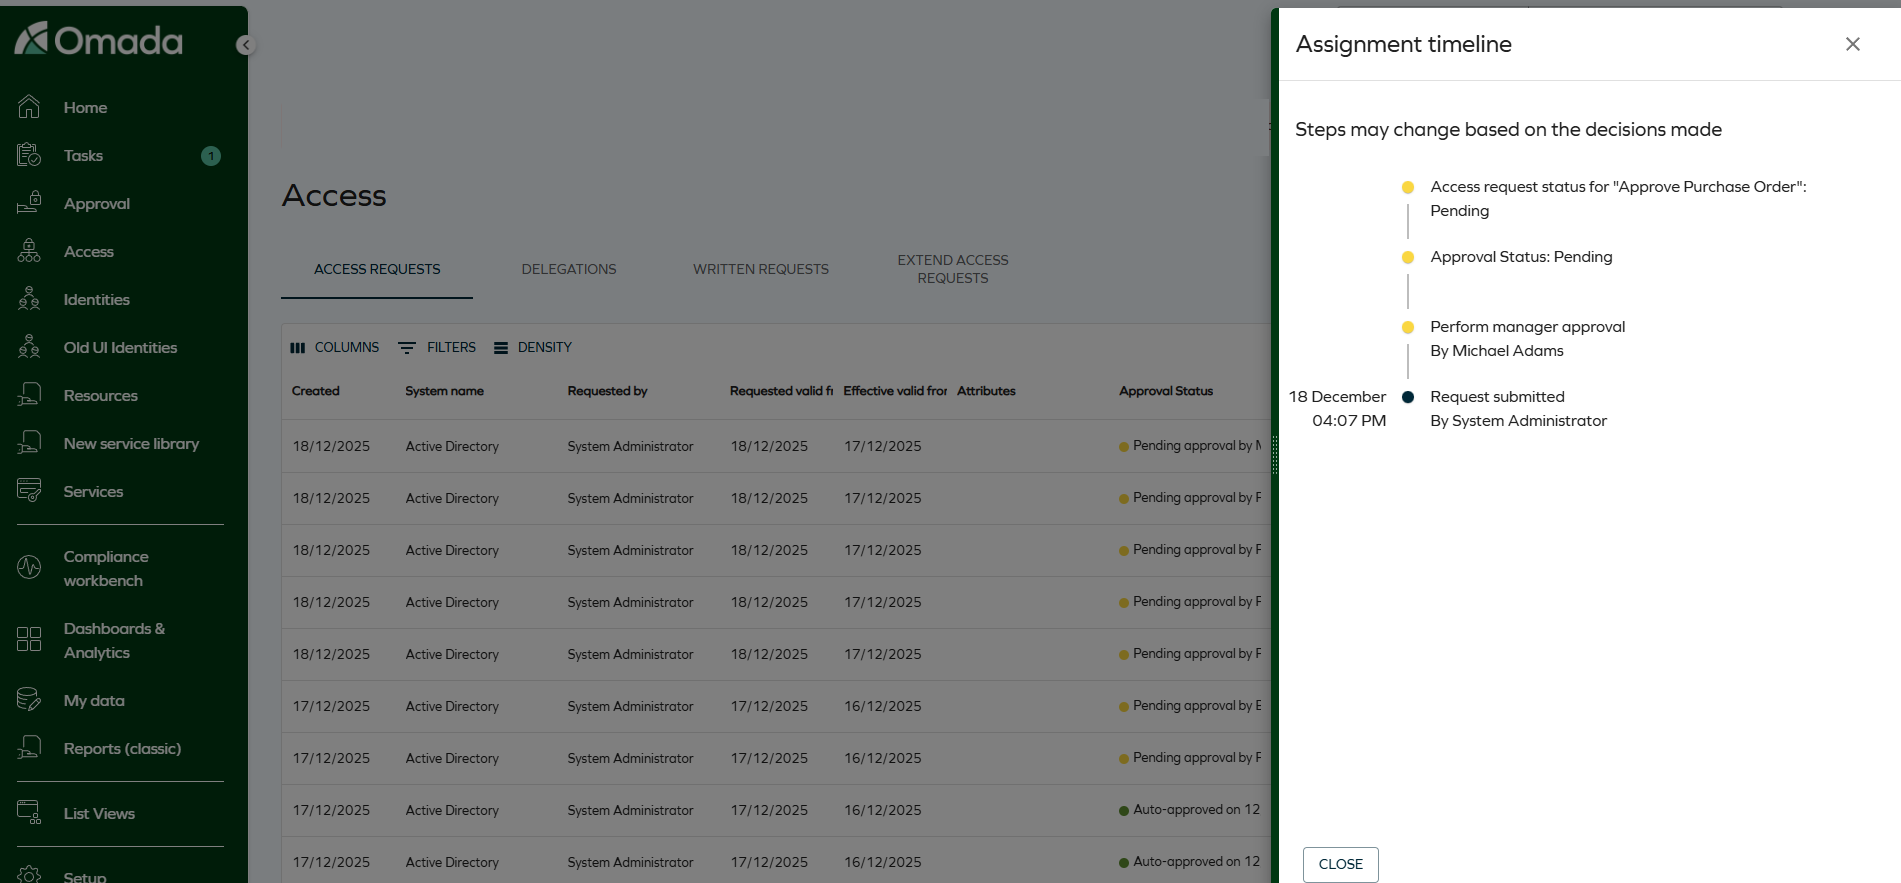Click the Effective valid from column header
The height and width of the screenshot is (883, 1901).
point(895,391)
